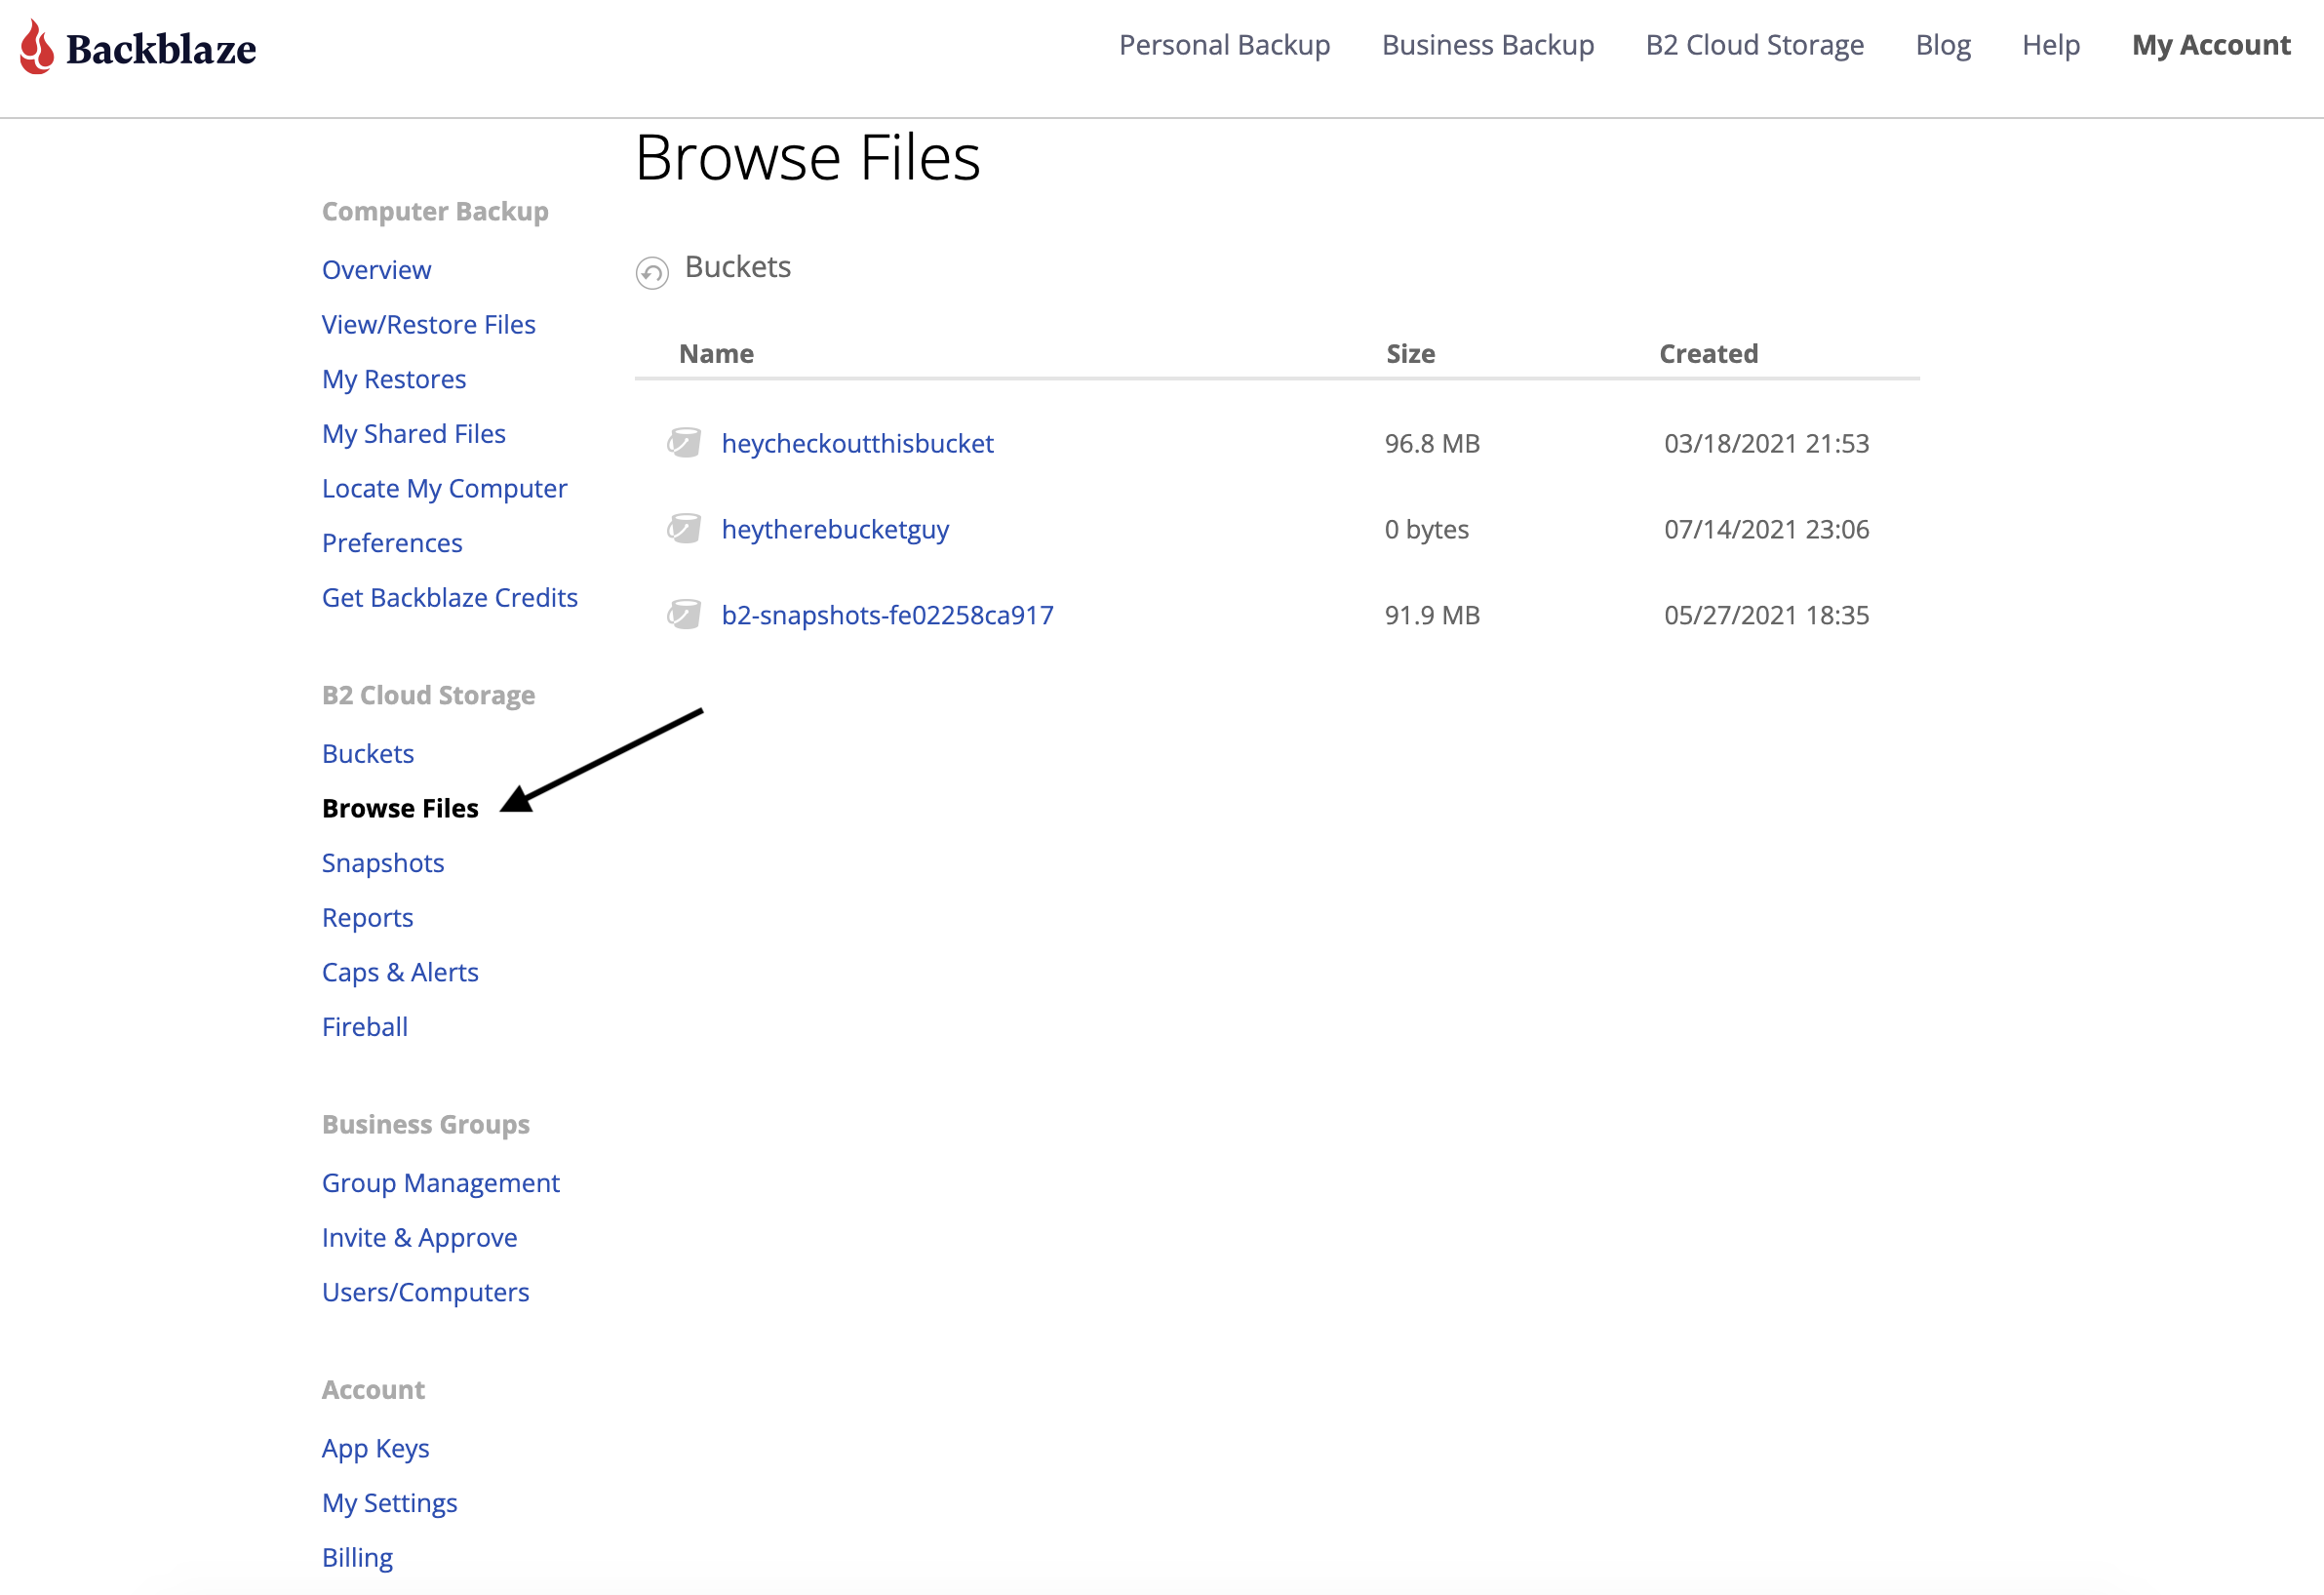Click the Backblaze flame logo
Viewport: 2324px width, 1595px height.
click(x=37, y=47)
